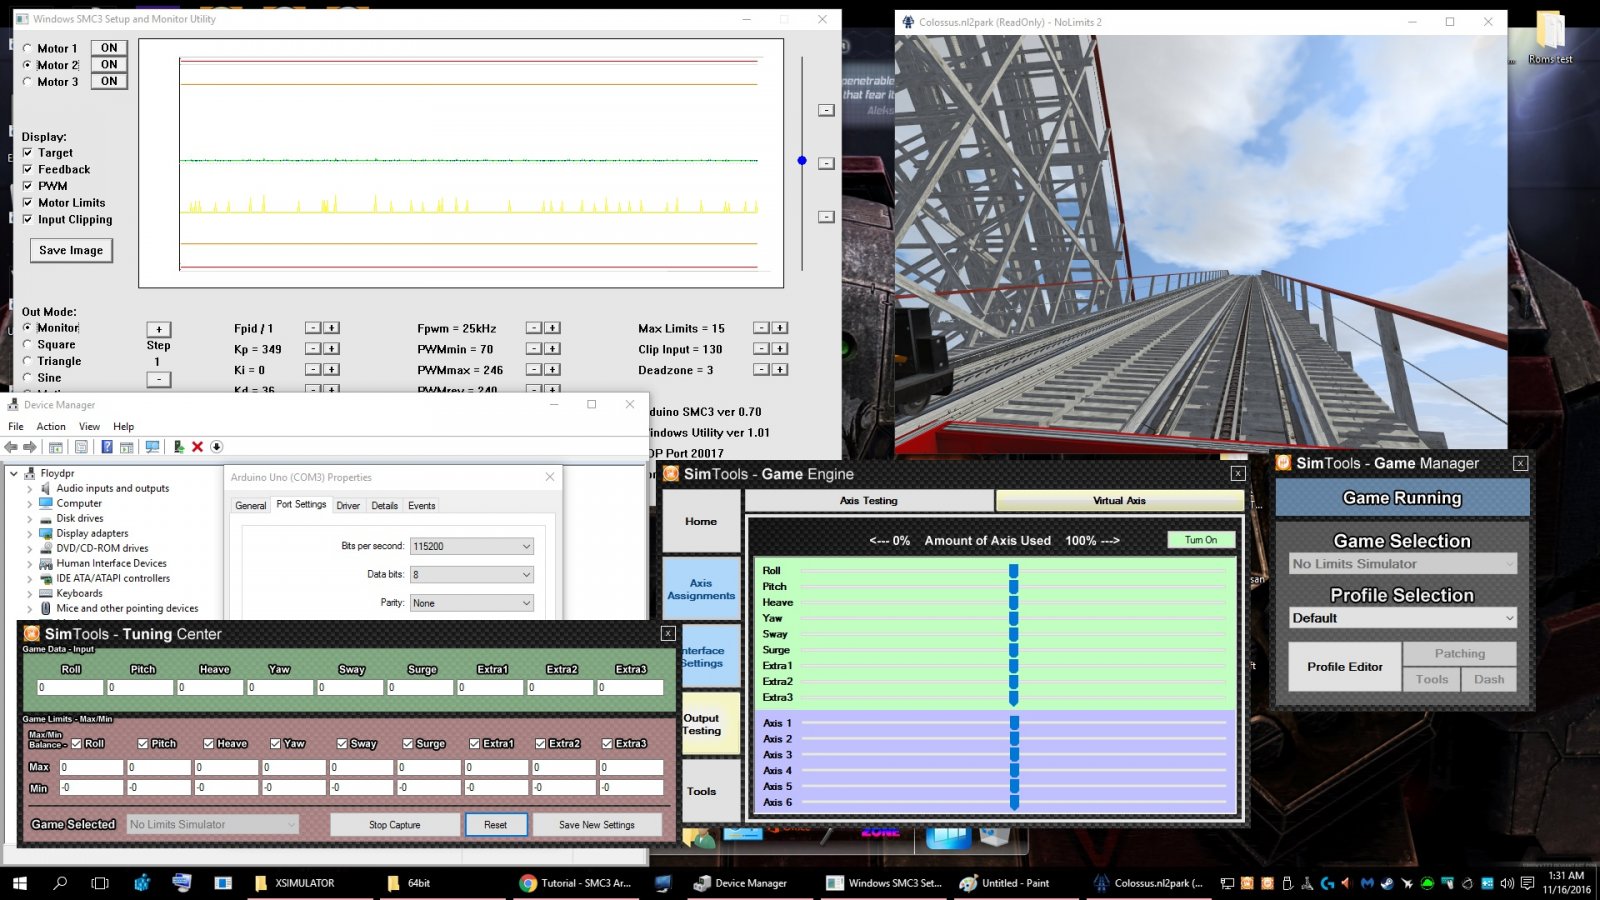
Task: Click the Windows SMC3 Setup taskbar item
Action: pyautogui.click(x=885, y=883)
